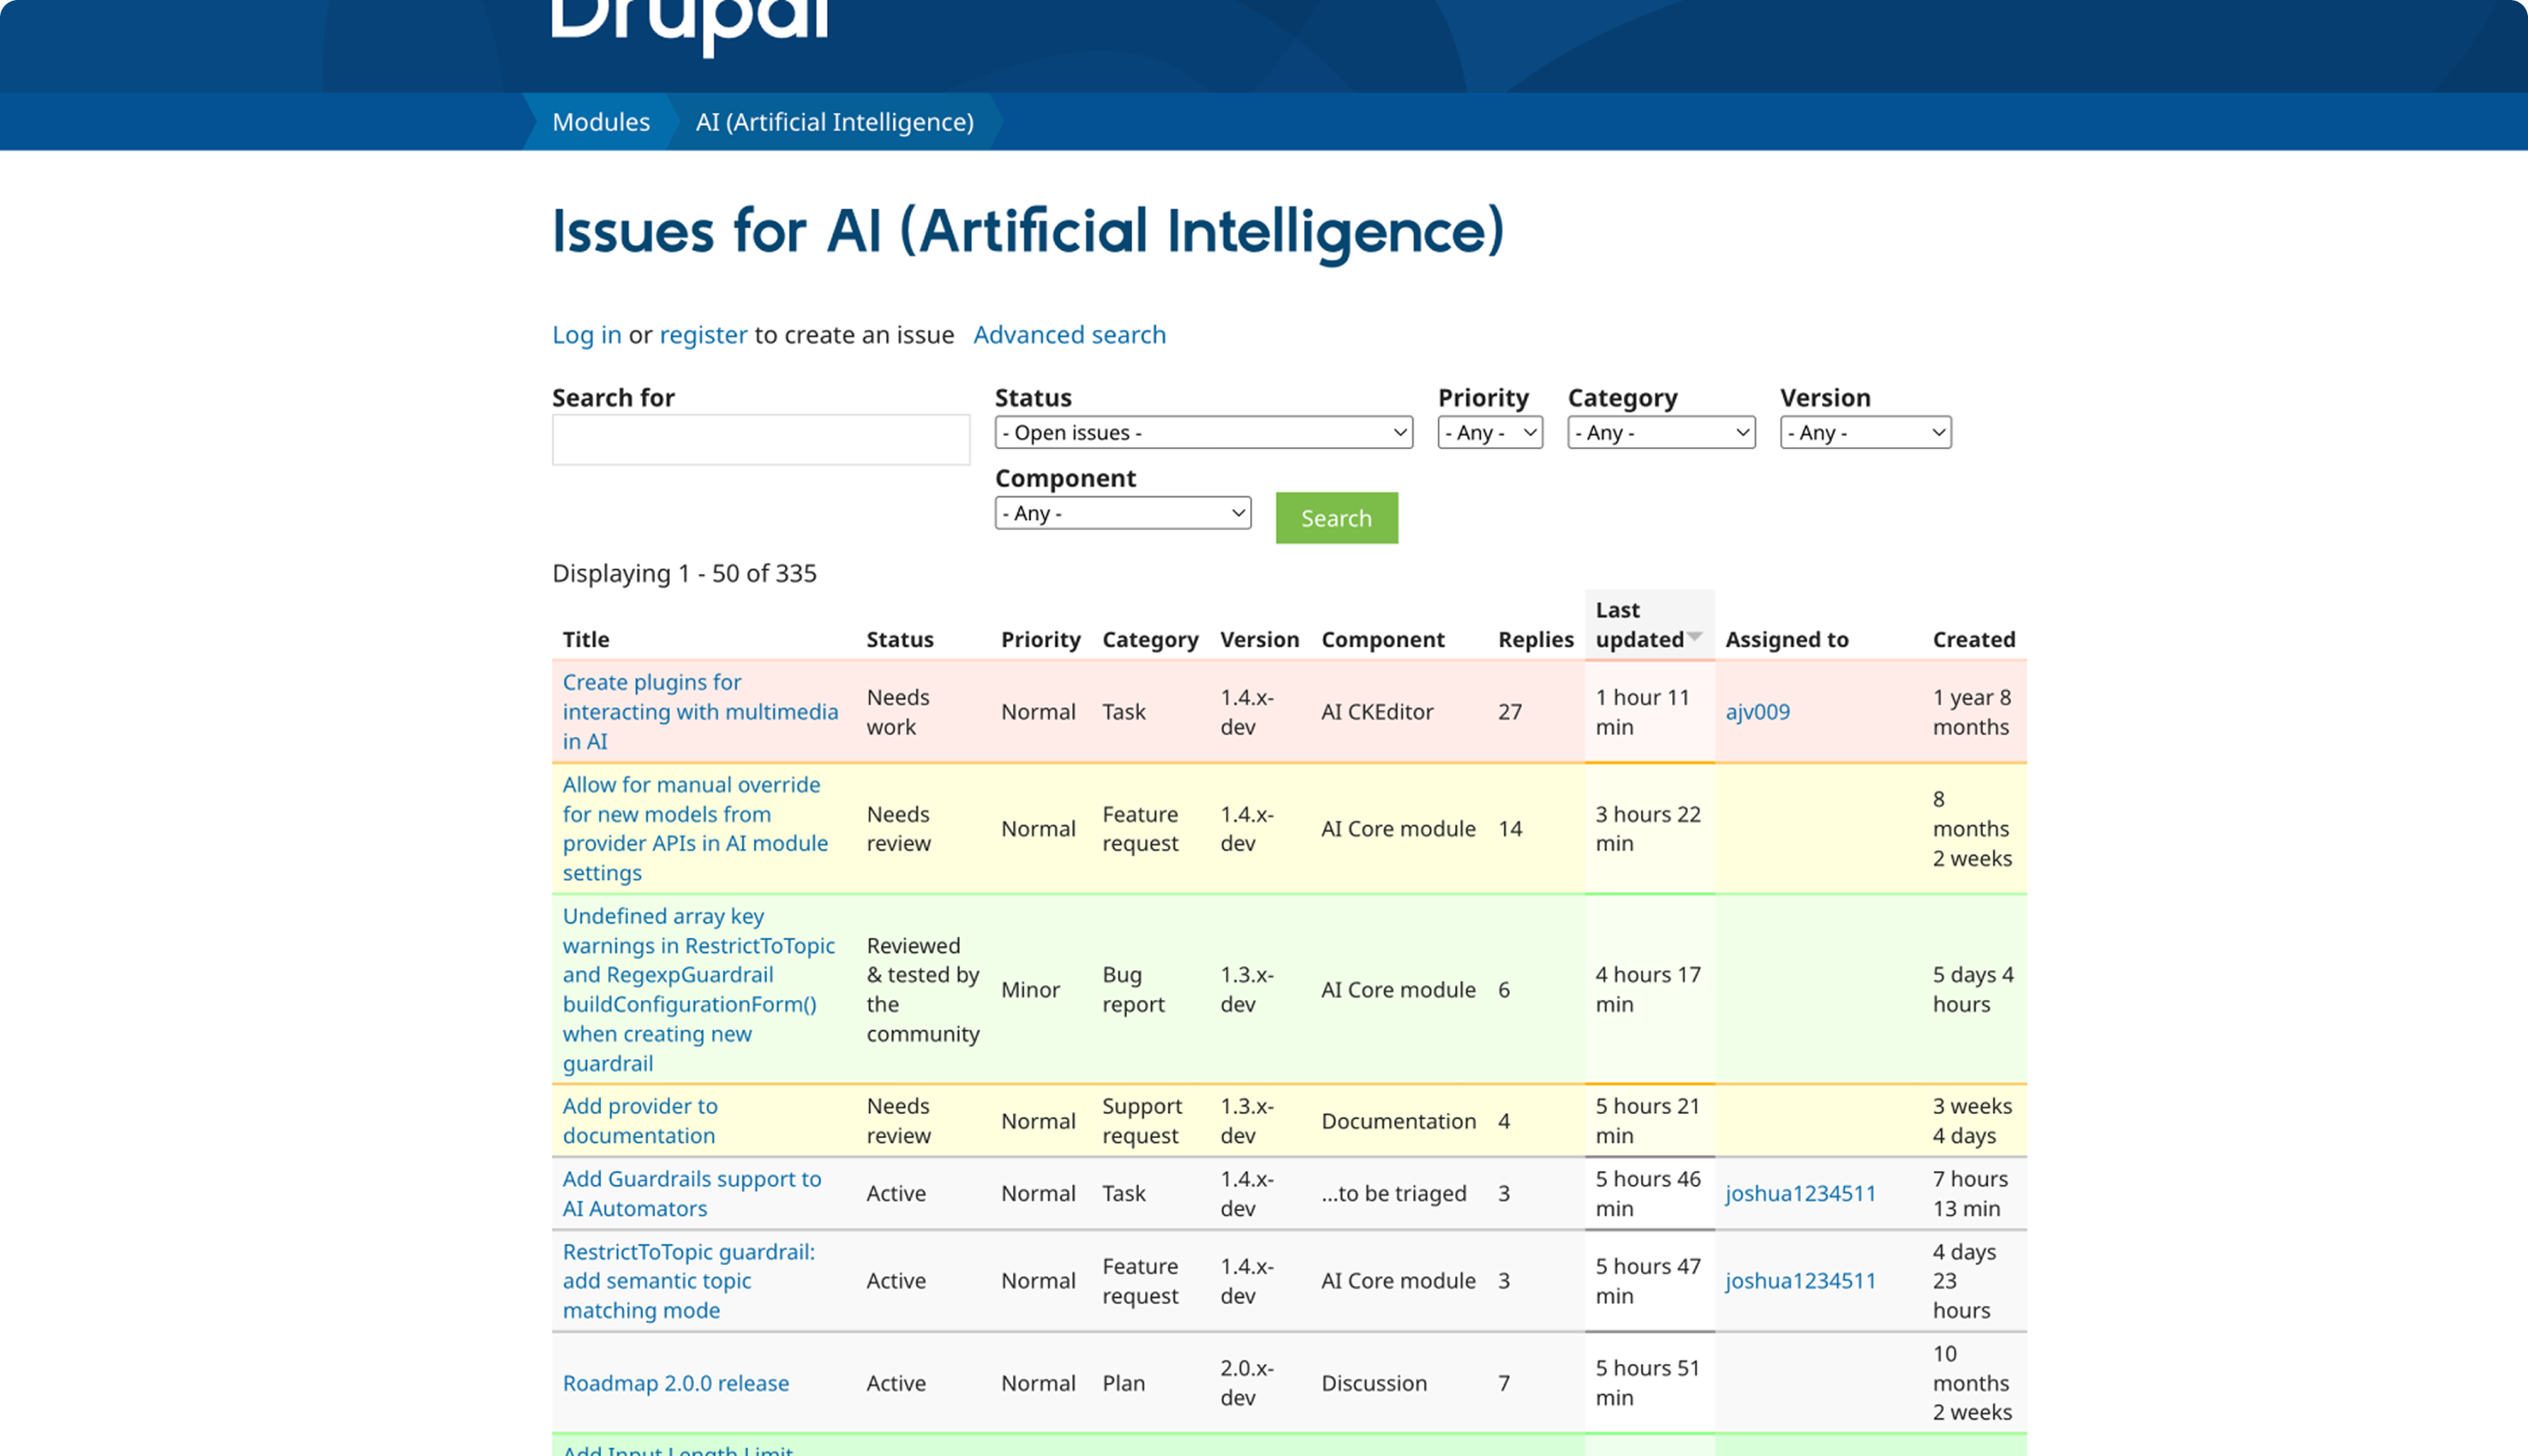Click the 'Plan' category cell
Screen dimensions: 2528x1456
pyautogui.click(x=1123, y=1383)
